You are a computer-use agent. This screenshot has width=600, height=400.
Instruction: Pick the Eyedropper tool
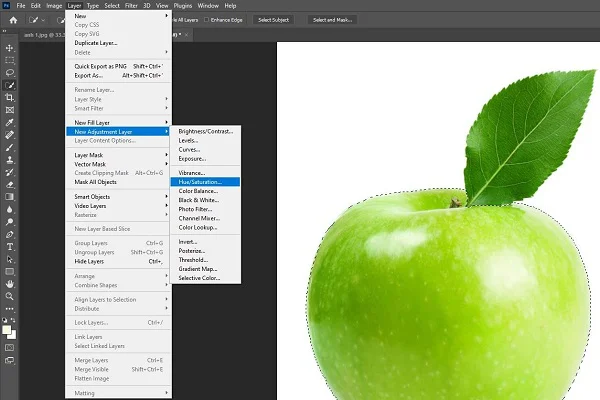pos(10,121)
